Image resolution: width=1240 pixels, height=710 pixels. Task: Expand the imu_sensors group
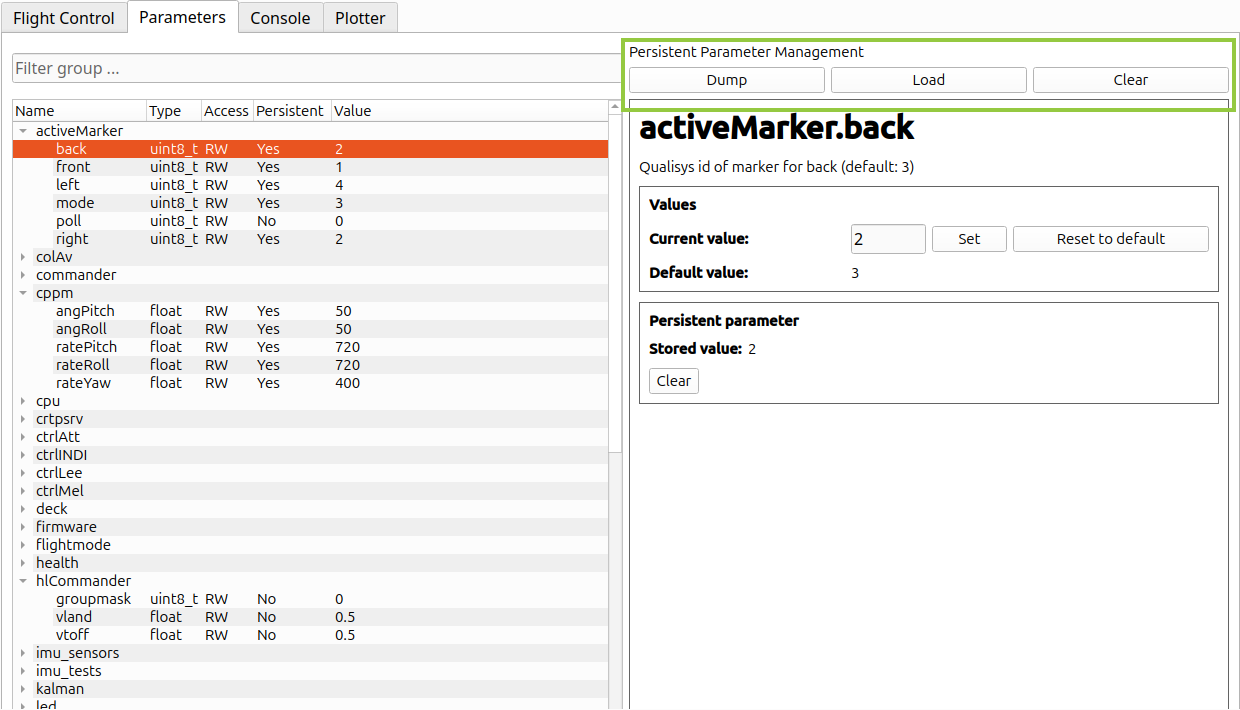point(23,653)
